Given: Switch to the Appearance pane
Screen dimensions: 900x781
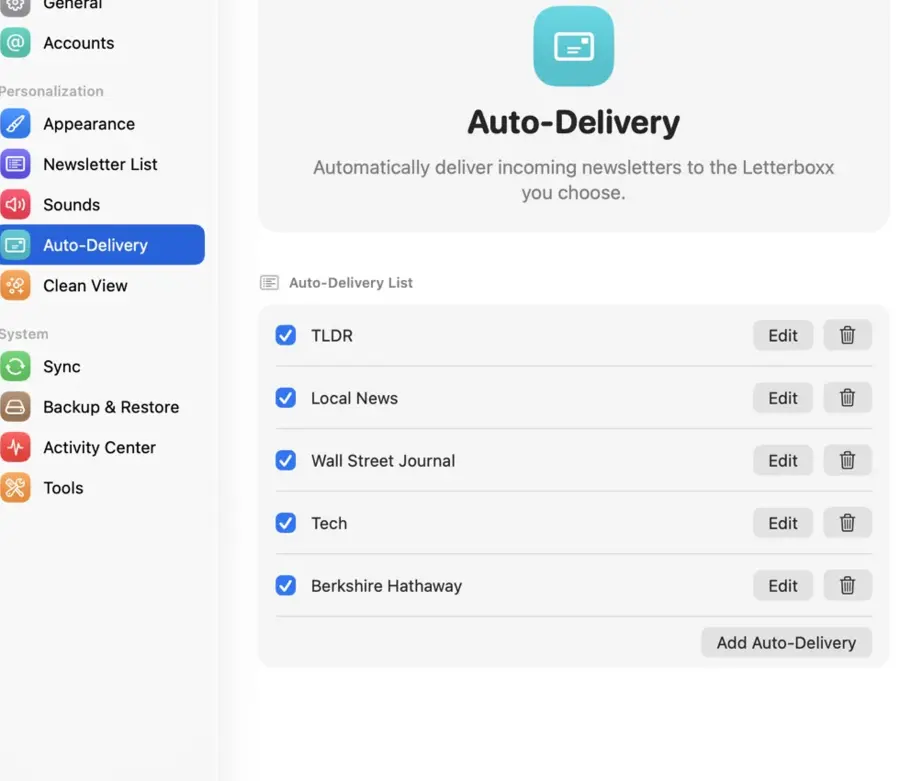Looking at the screenshot, I should point(102,124).
